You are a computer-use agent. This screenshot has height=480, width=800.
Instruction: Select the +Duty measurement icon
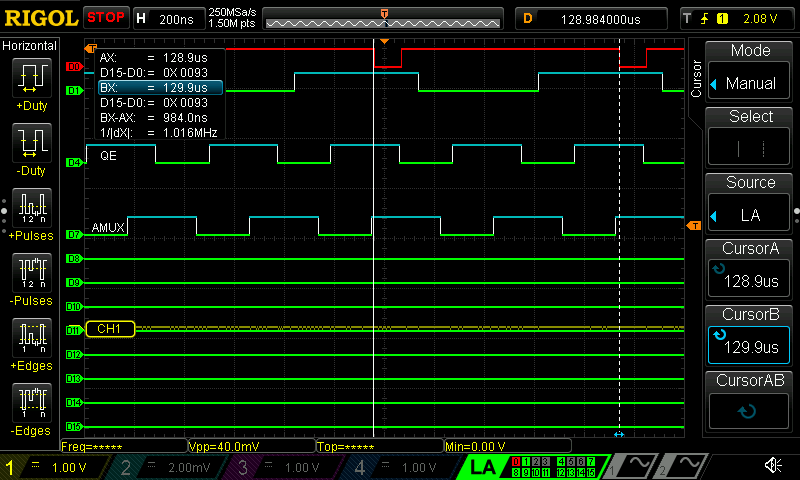pyautogui.click(x=32, y=78)
